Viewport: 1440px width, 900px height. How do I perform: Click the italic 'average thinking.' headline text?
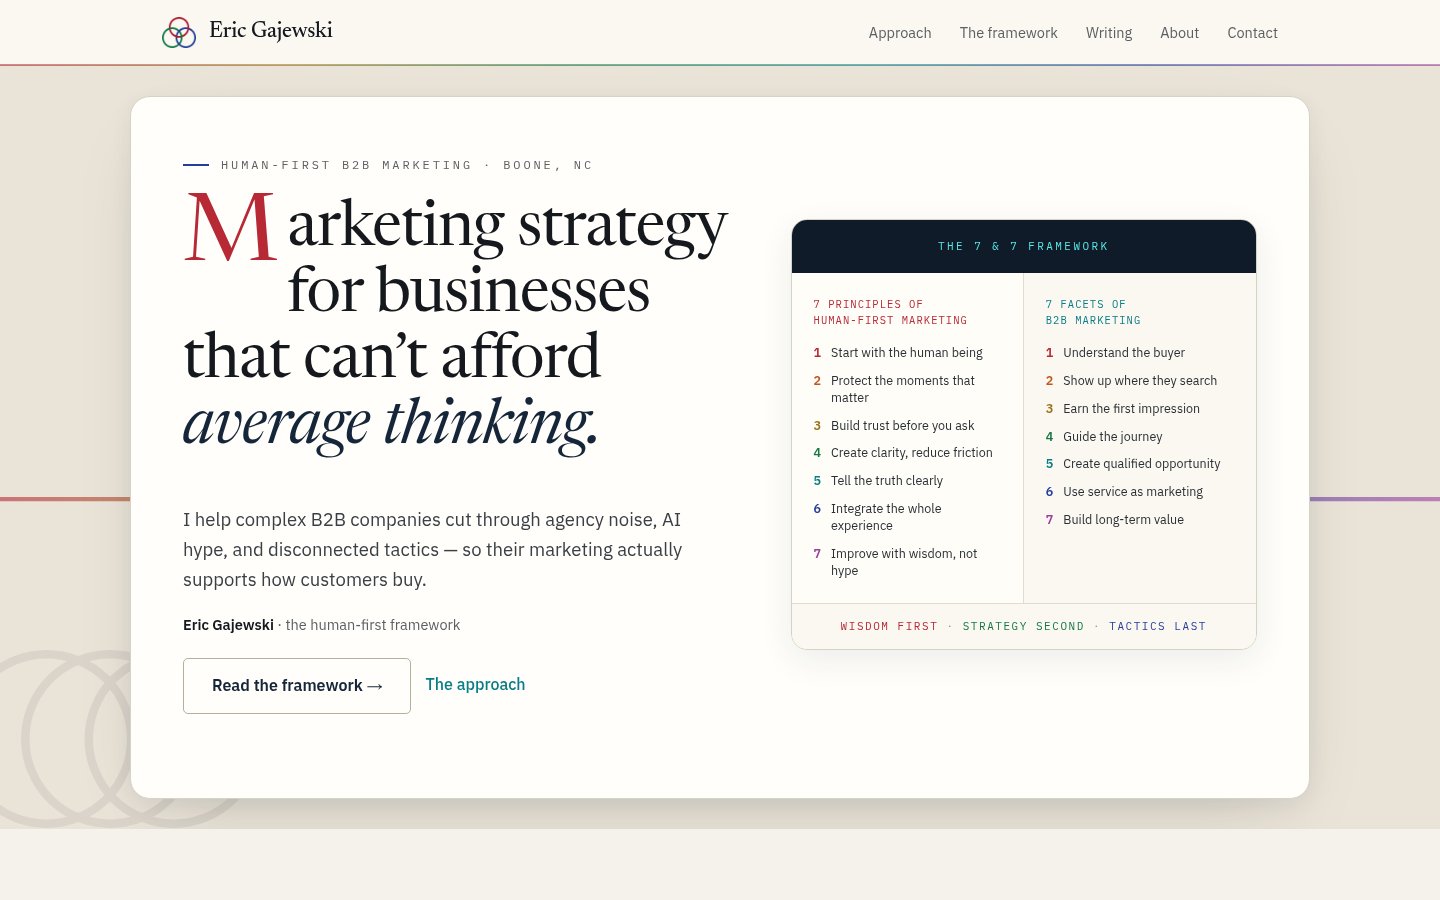[x=391, y=422]
